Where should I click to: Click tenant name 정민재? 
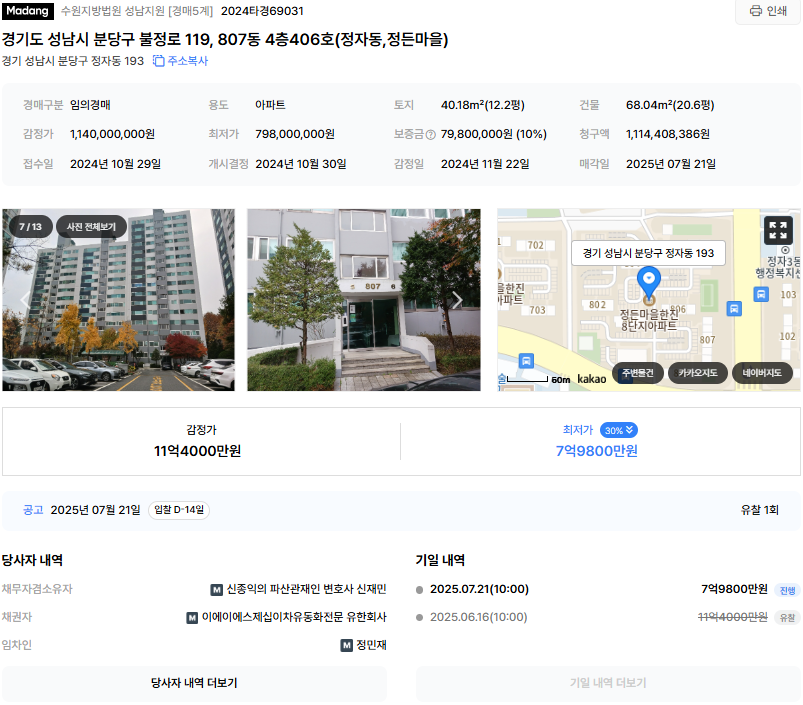click(x=371, y=645)
